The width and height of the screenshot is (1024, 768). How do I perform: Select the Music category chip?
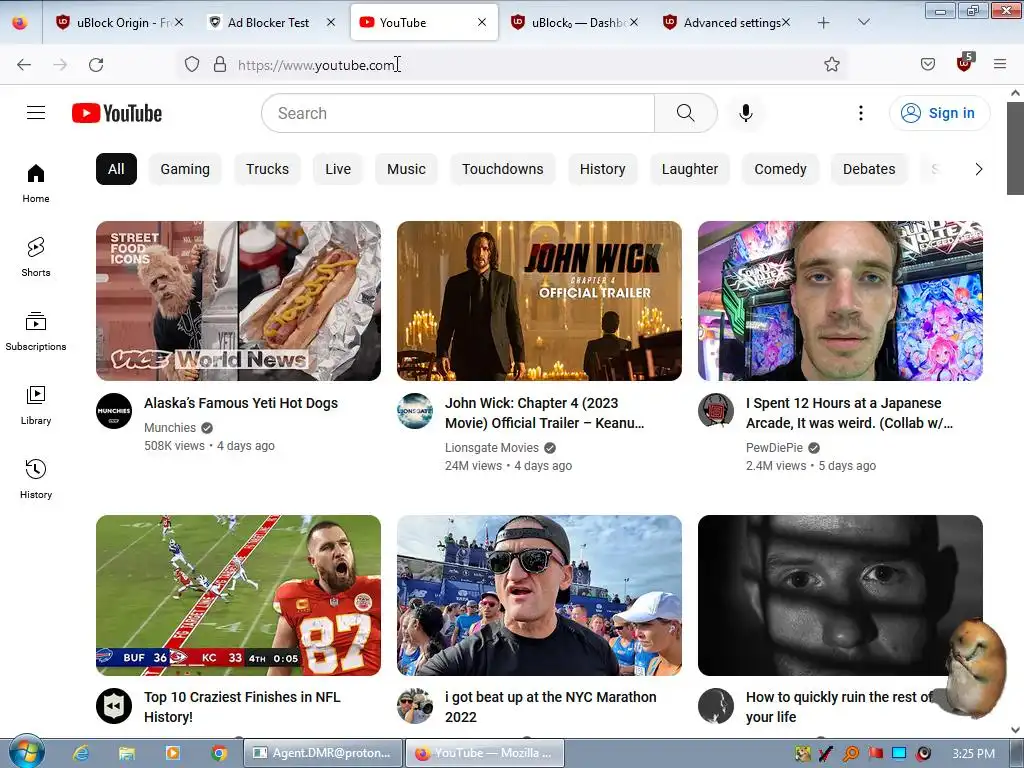click(x=406, y=169)
